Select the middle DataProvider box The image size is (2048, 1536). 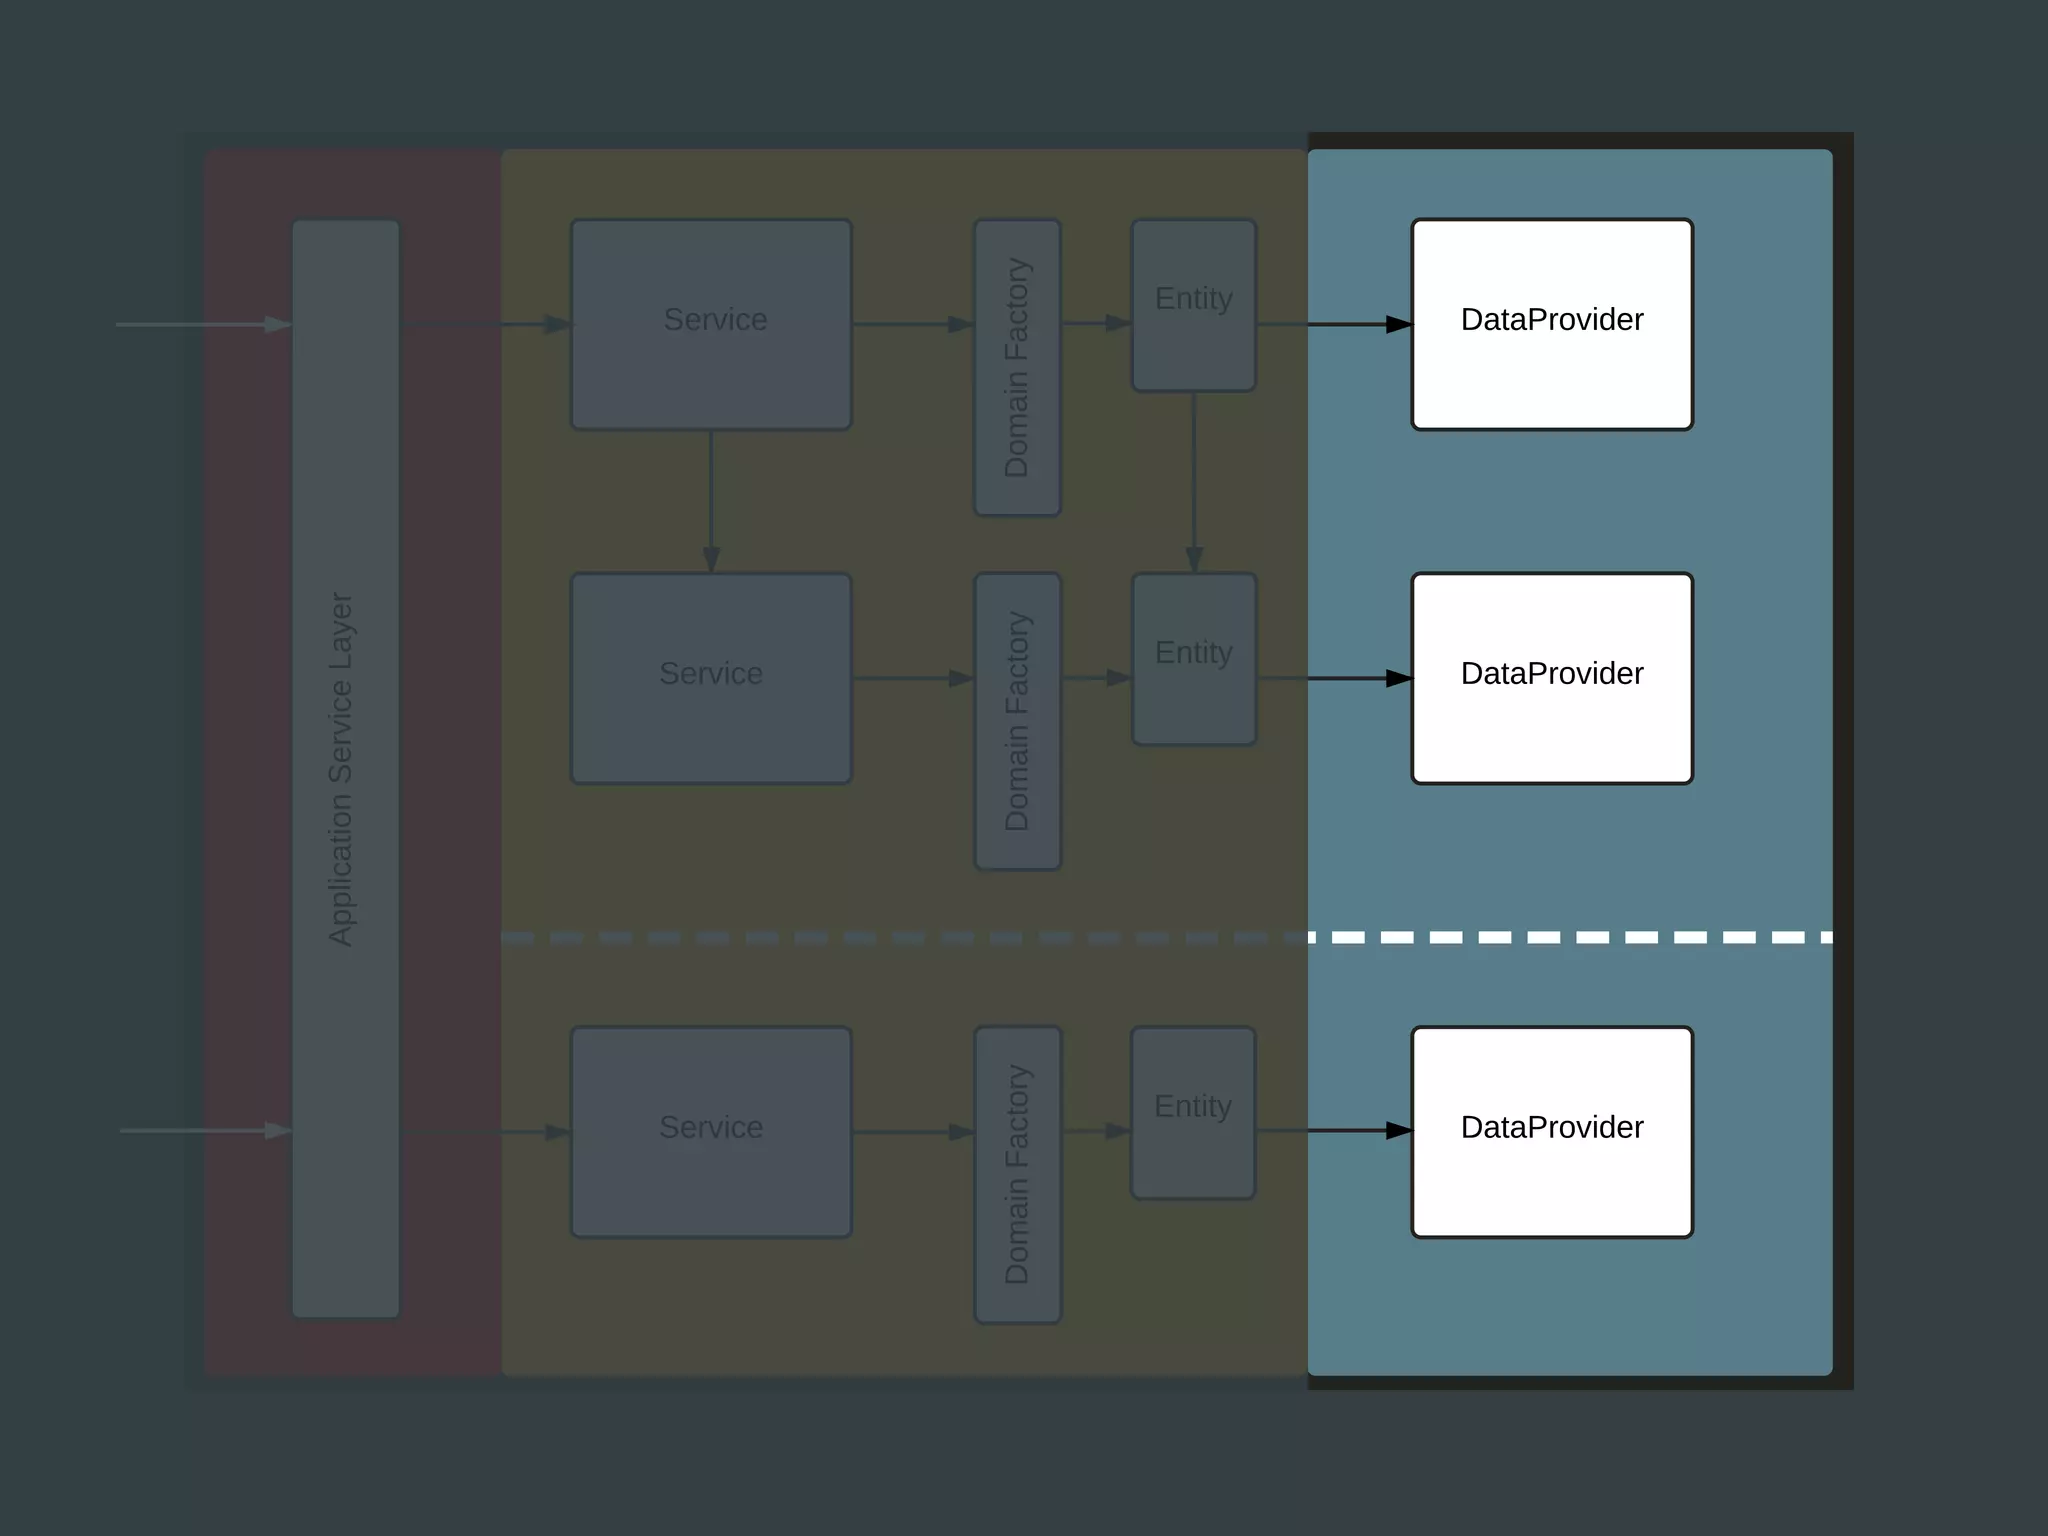1551,678
